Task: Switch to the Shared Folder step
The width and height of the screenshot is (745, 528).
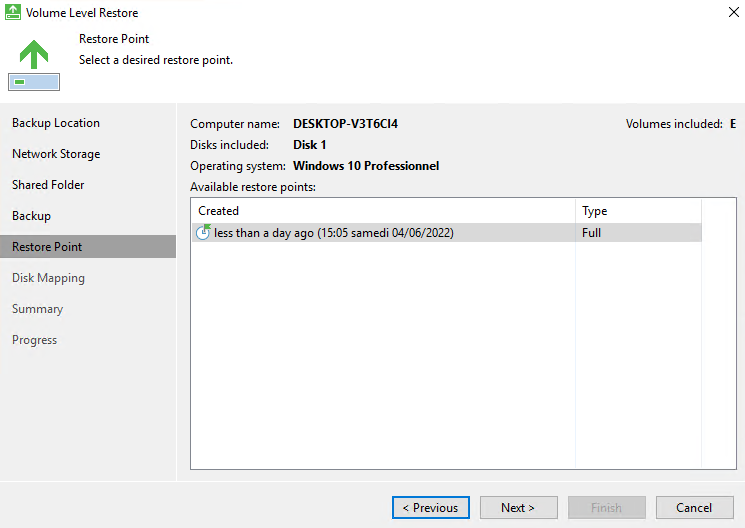Action: point(48,185)
